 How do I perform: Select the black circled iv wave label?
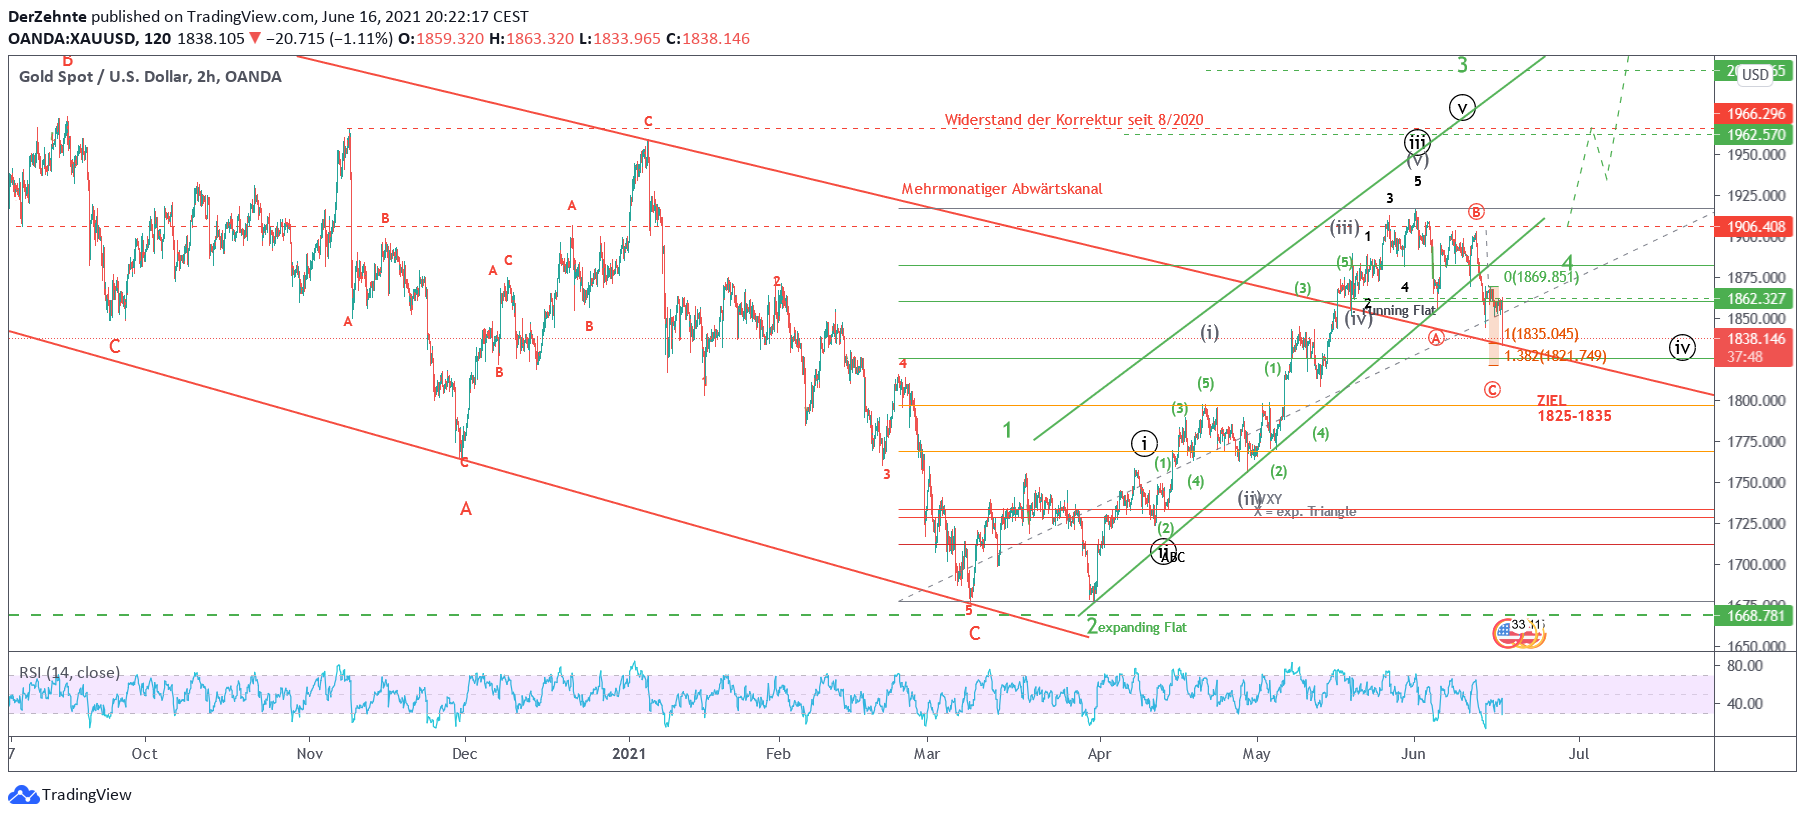[x=1683, y=347]
